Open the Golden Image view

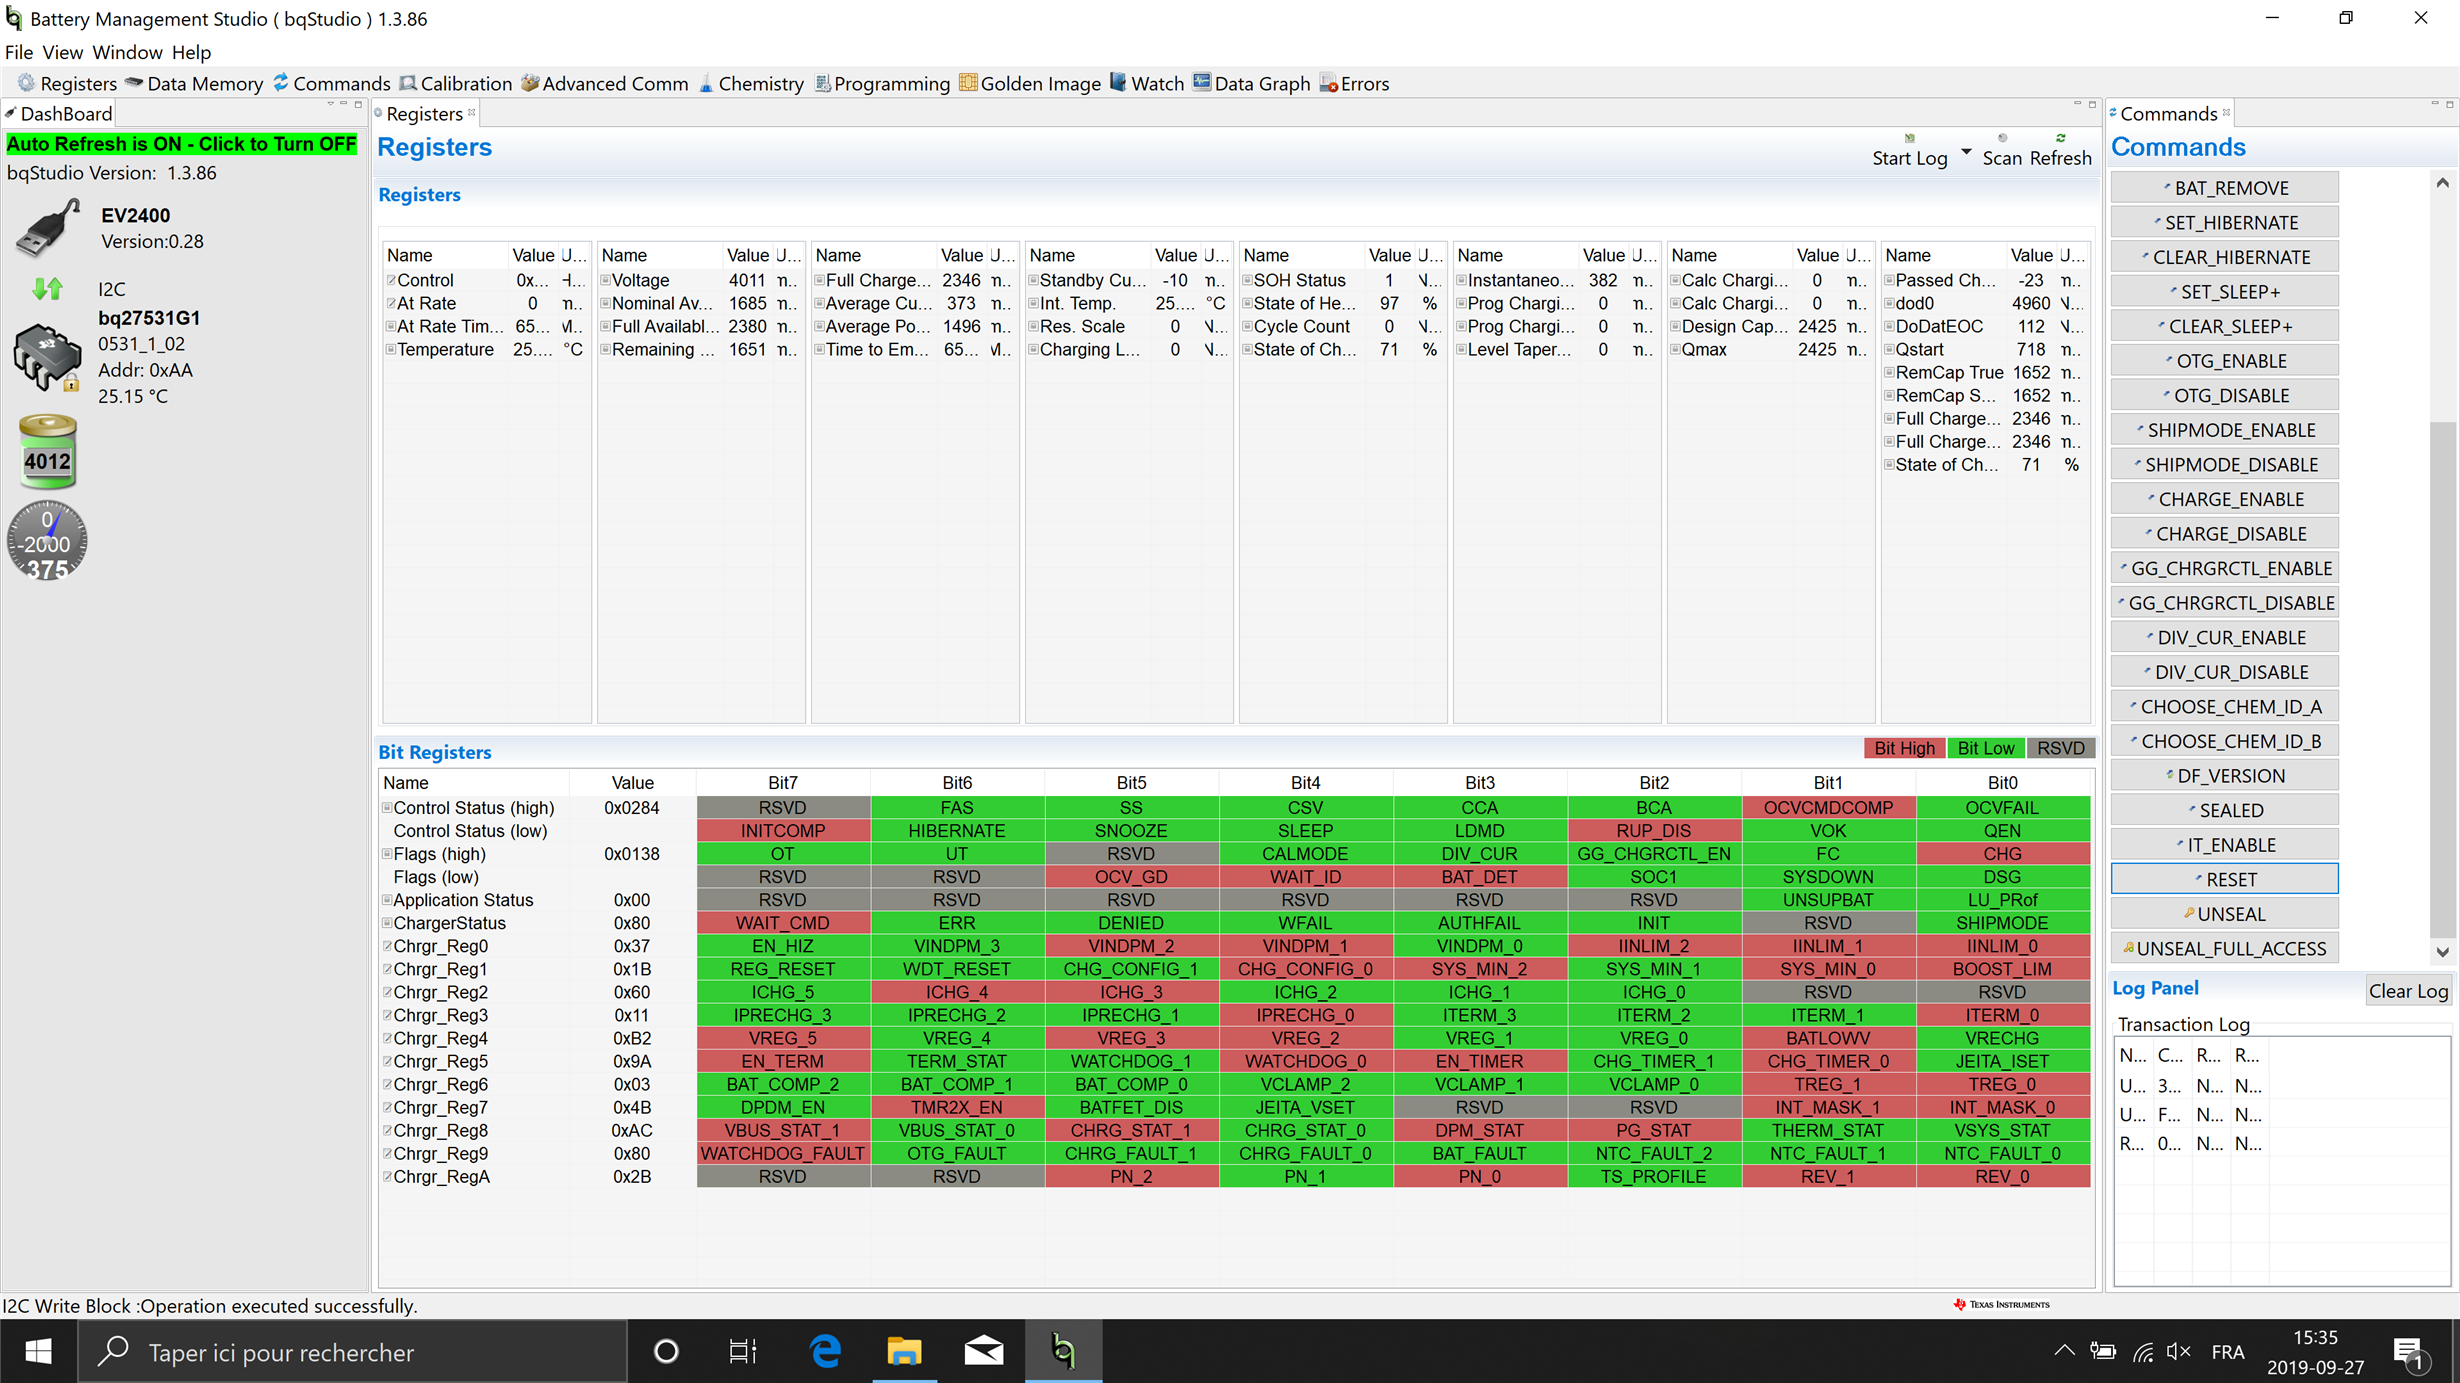coord(1029,84)
